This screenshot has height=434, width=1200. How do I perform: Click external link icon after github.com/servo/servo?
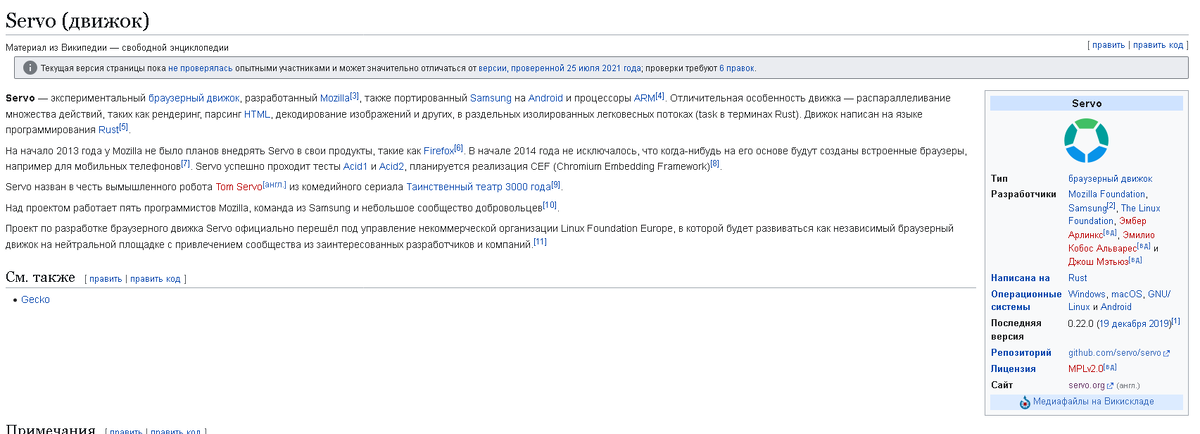click(1166, 353)
